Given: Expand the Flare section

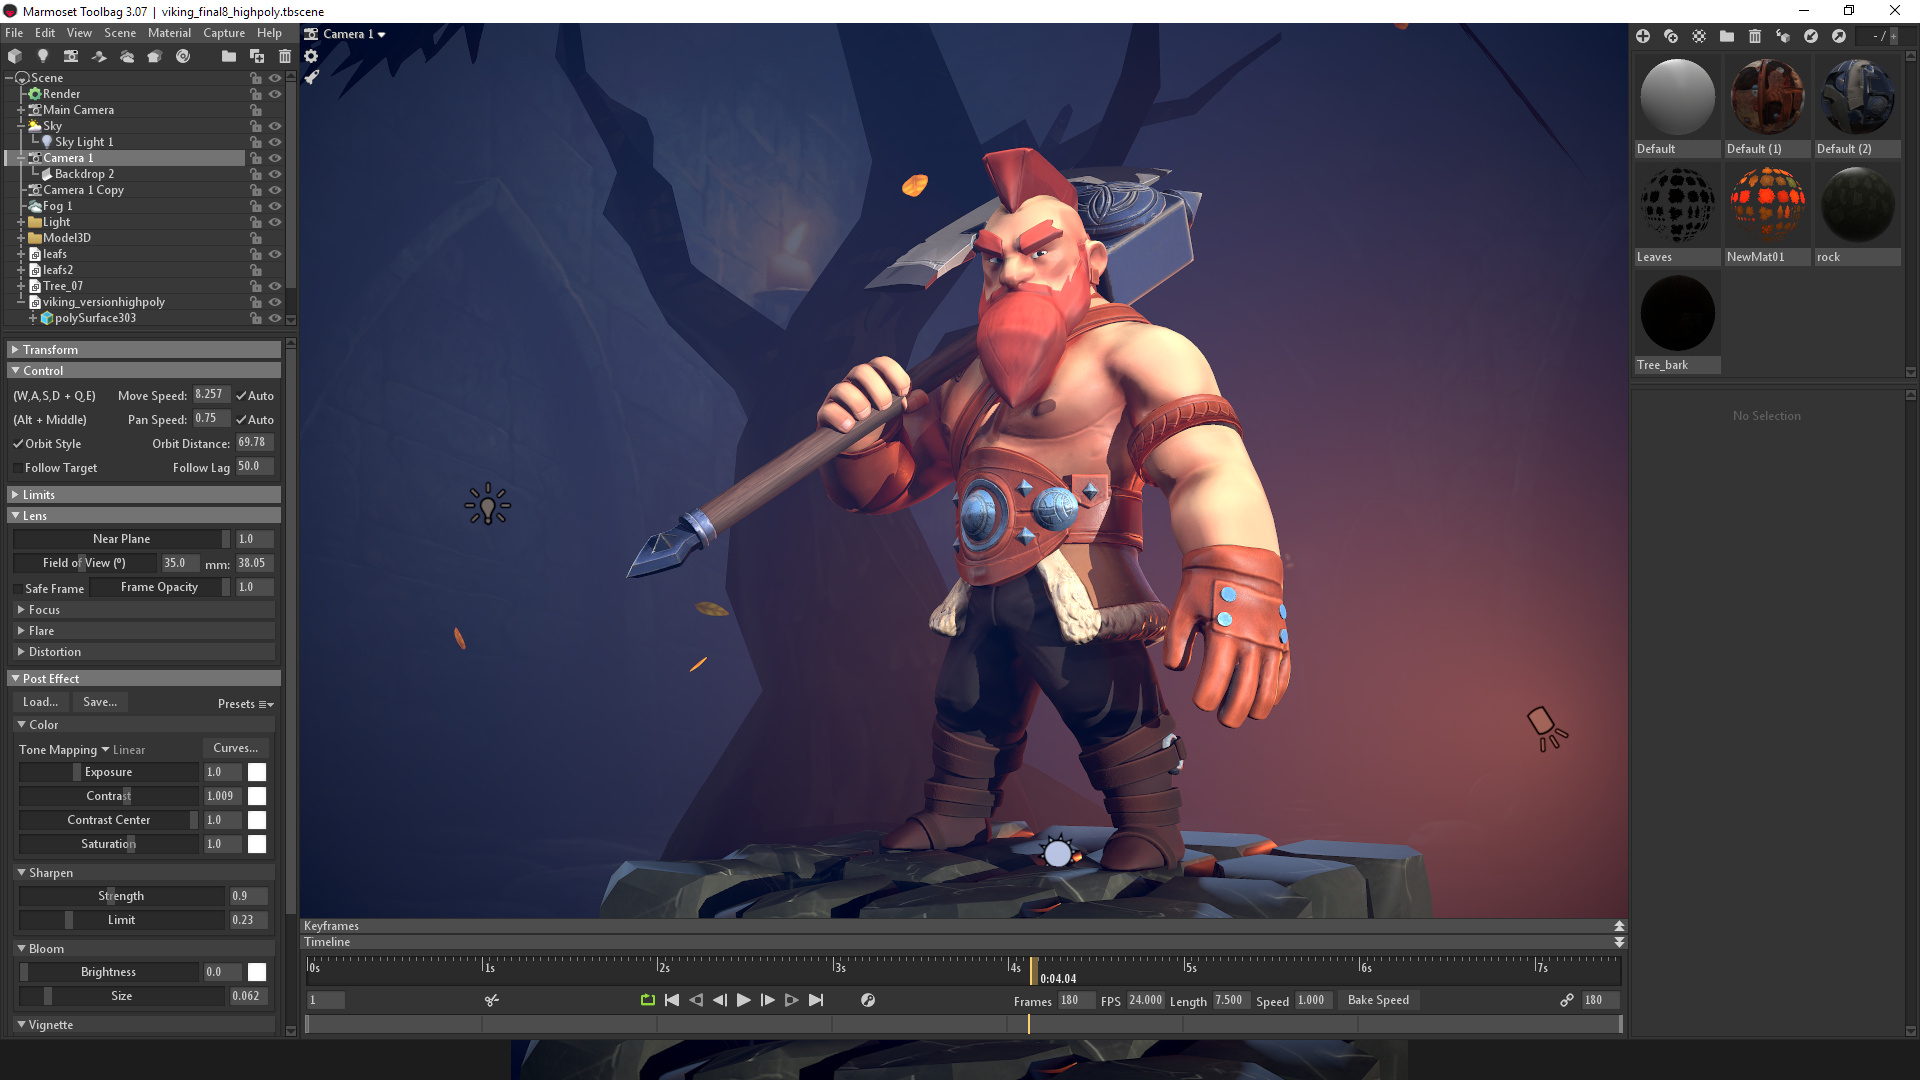Looking at the screenshot, I should point(144,631).
